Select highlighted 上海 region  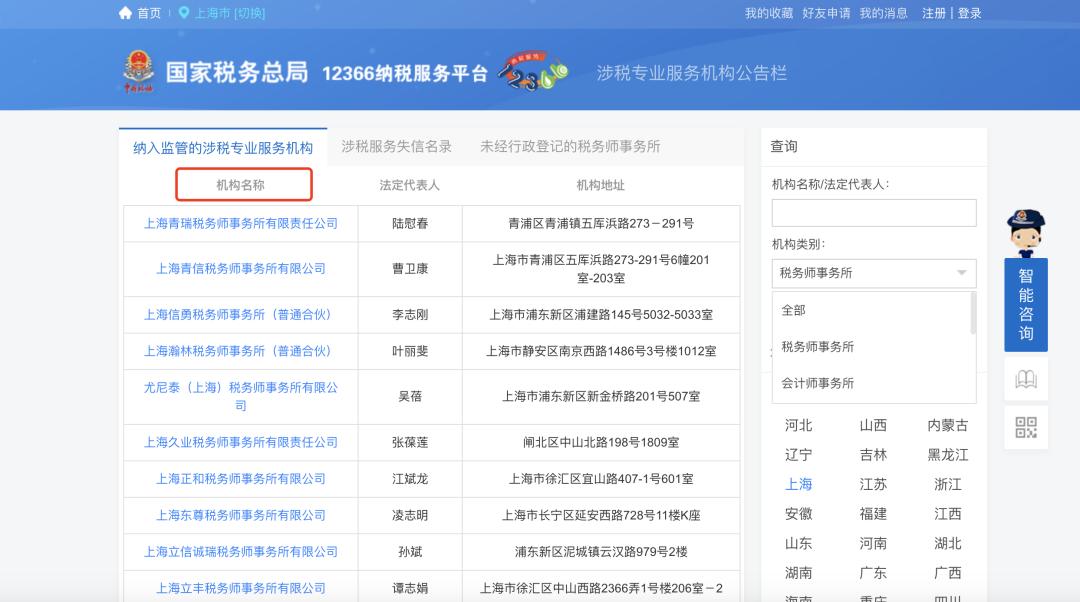click(x=799, y=484)
